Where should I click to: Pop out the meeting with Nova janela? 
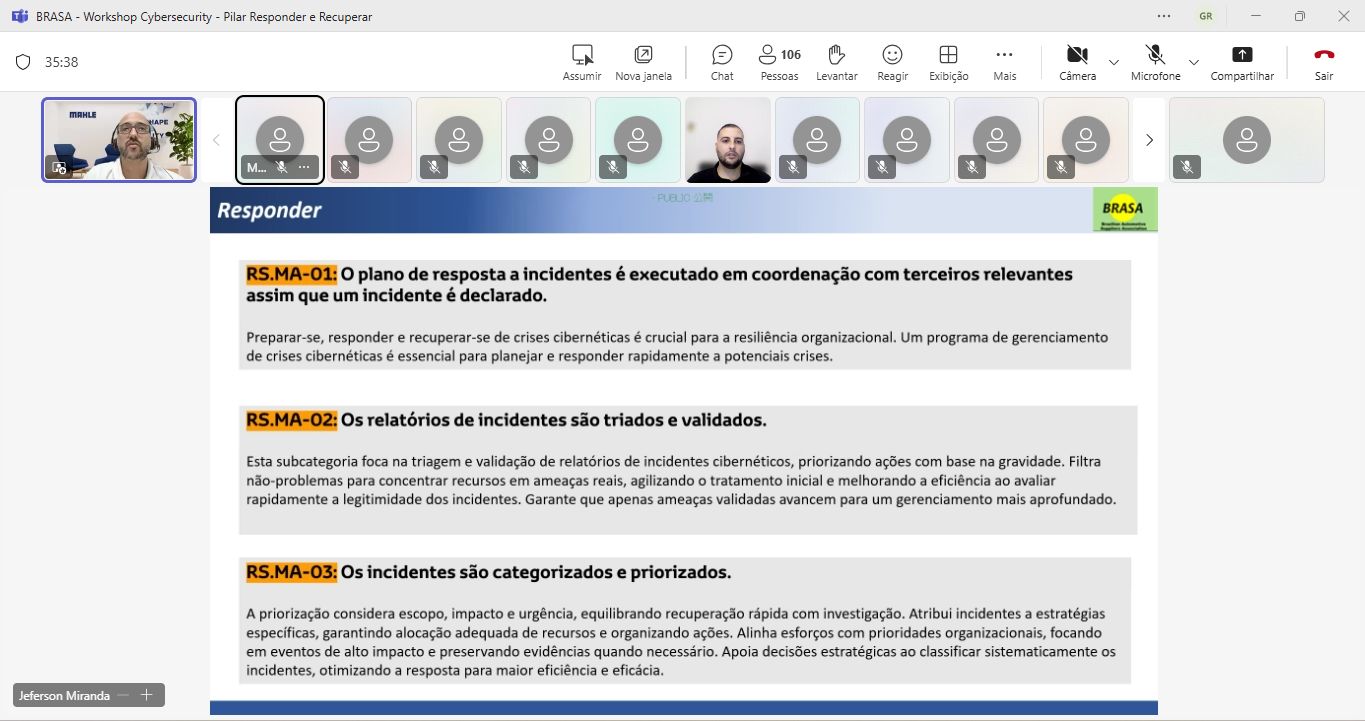[643, 62]
